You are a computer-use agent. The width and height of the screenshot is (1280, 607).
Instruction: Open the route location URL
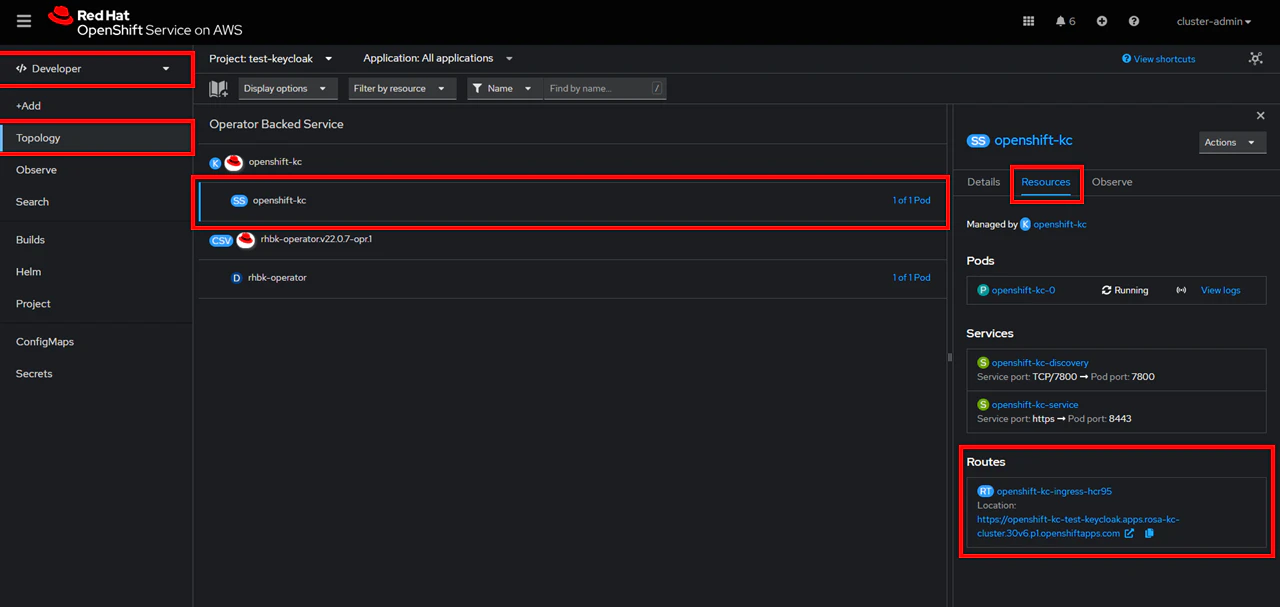[x=1079, y=526]
